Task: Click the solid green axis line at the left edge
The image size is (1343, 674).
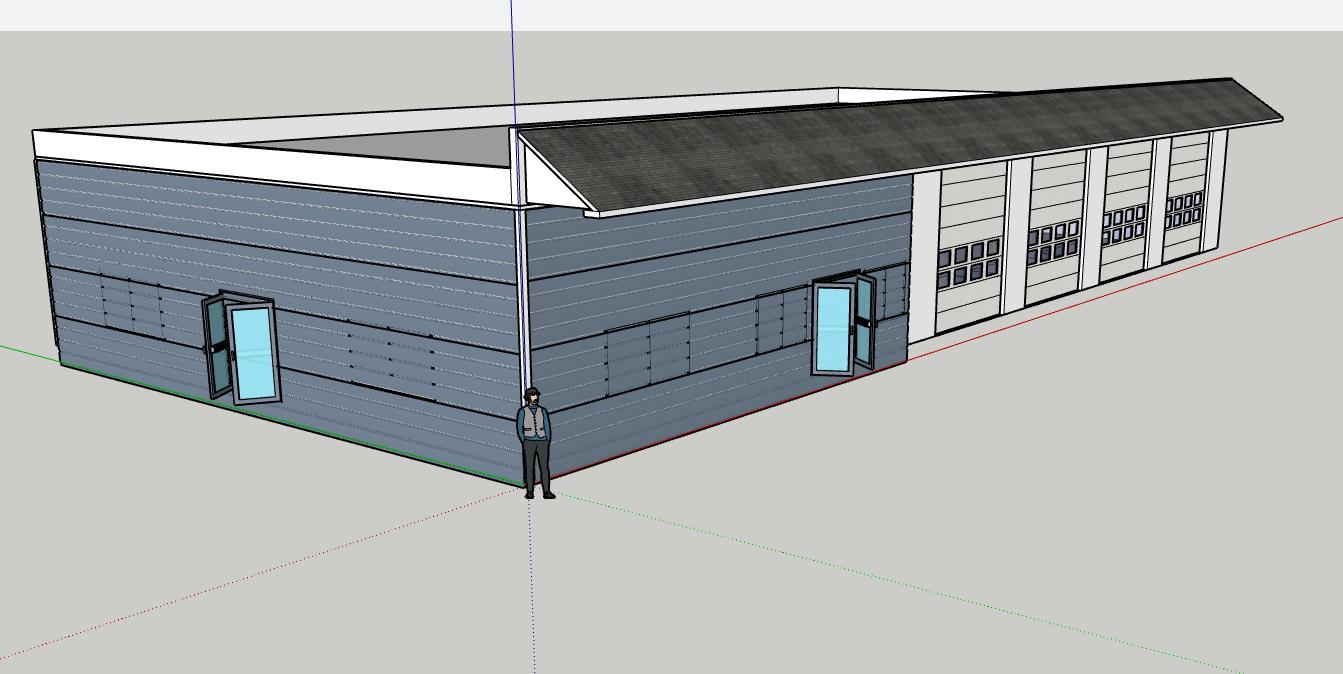Action: point(25,351)
